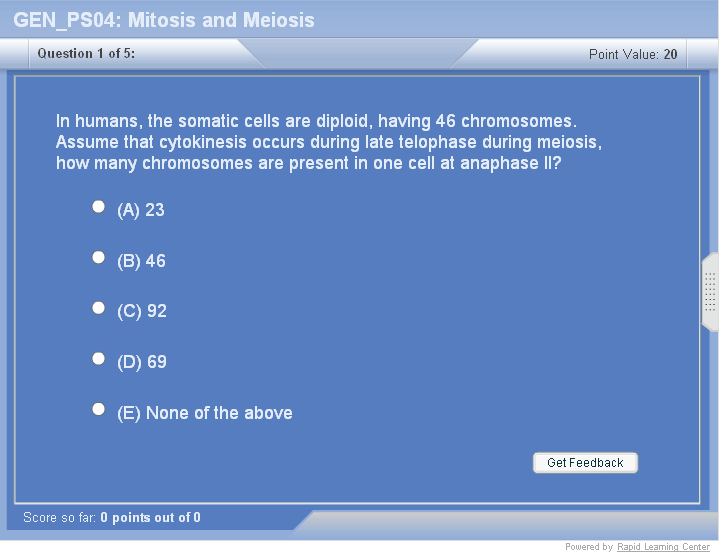
Task: Click the dotted side-panel grip handle
Action: tap(710, 292)
